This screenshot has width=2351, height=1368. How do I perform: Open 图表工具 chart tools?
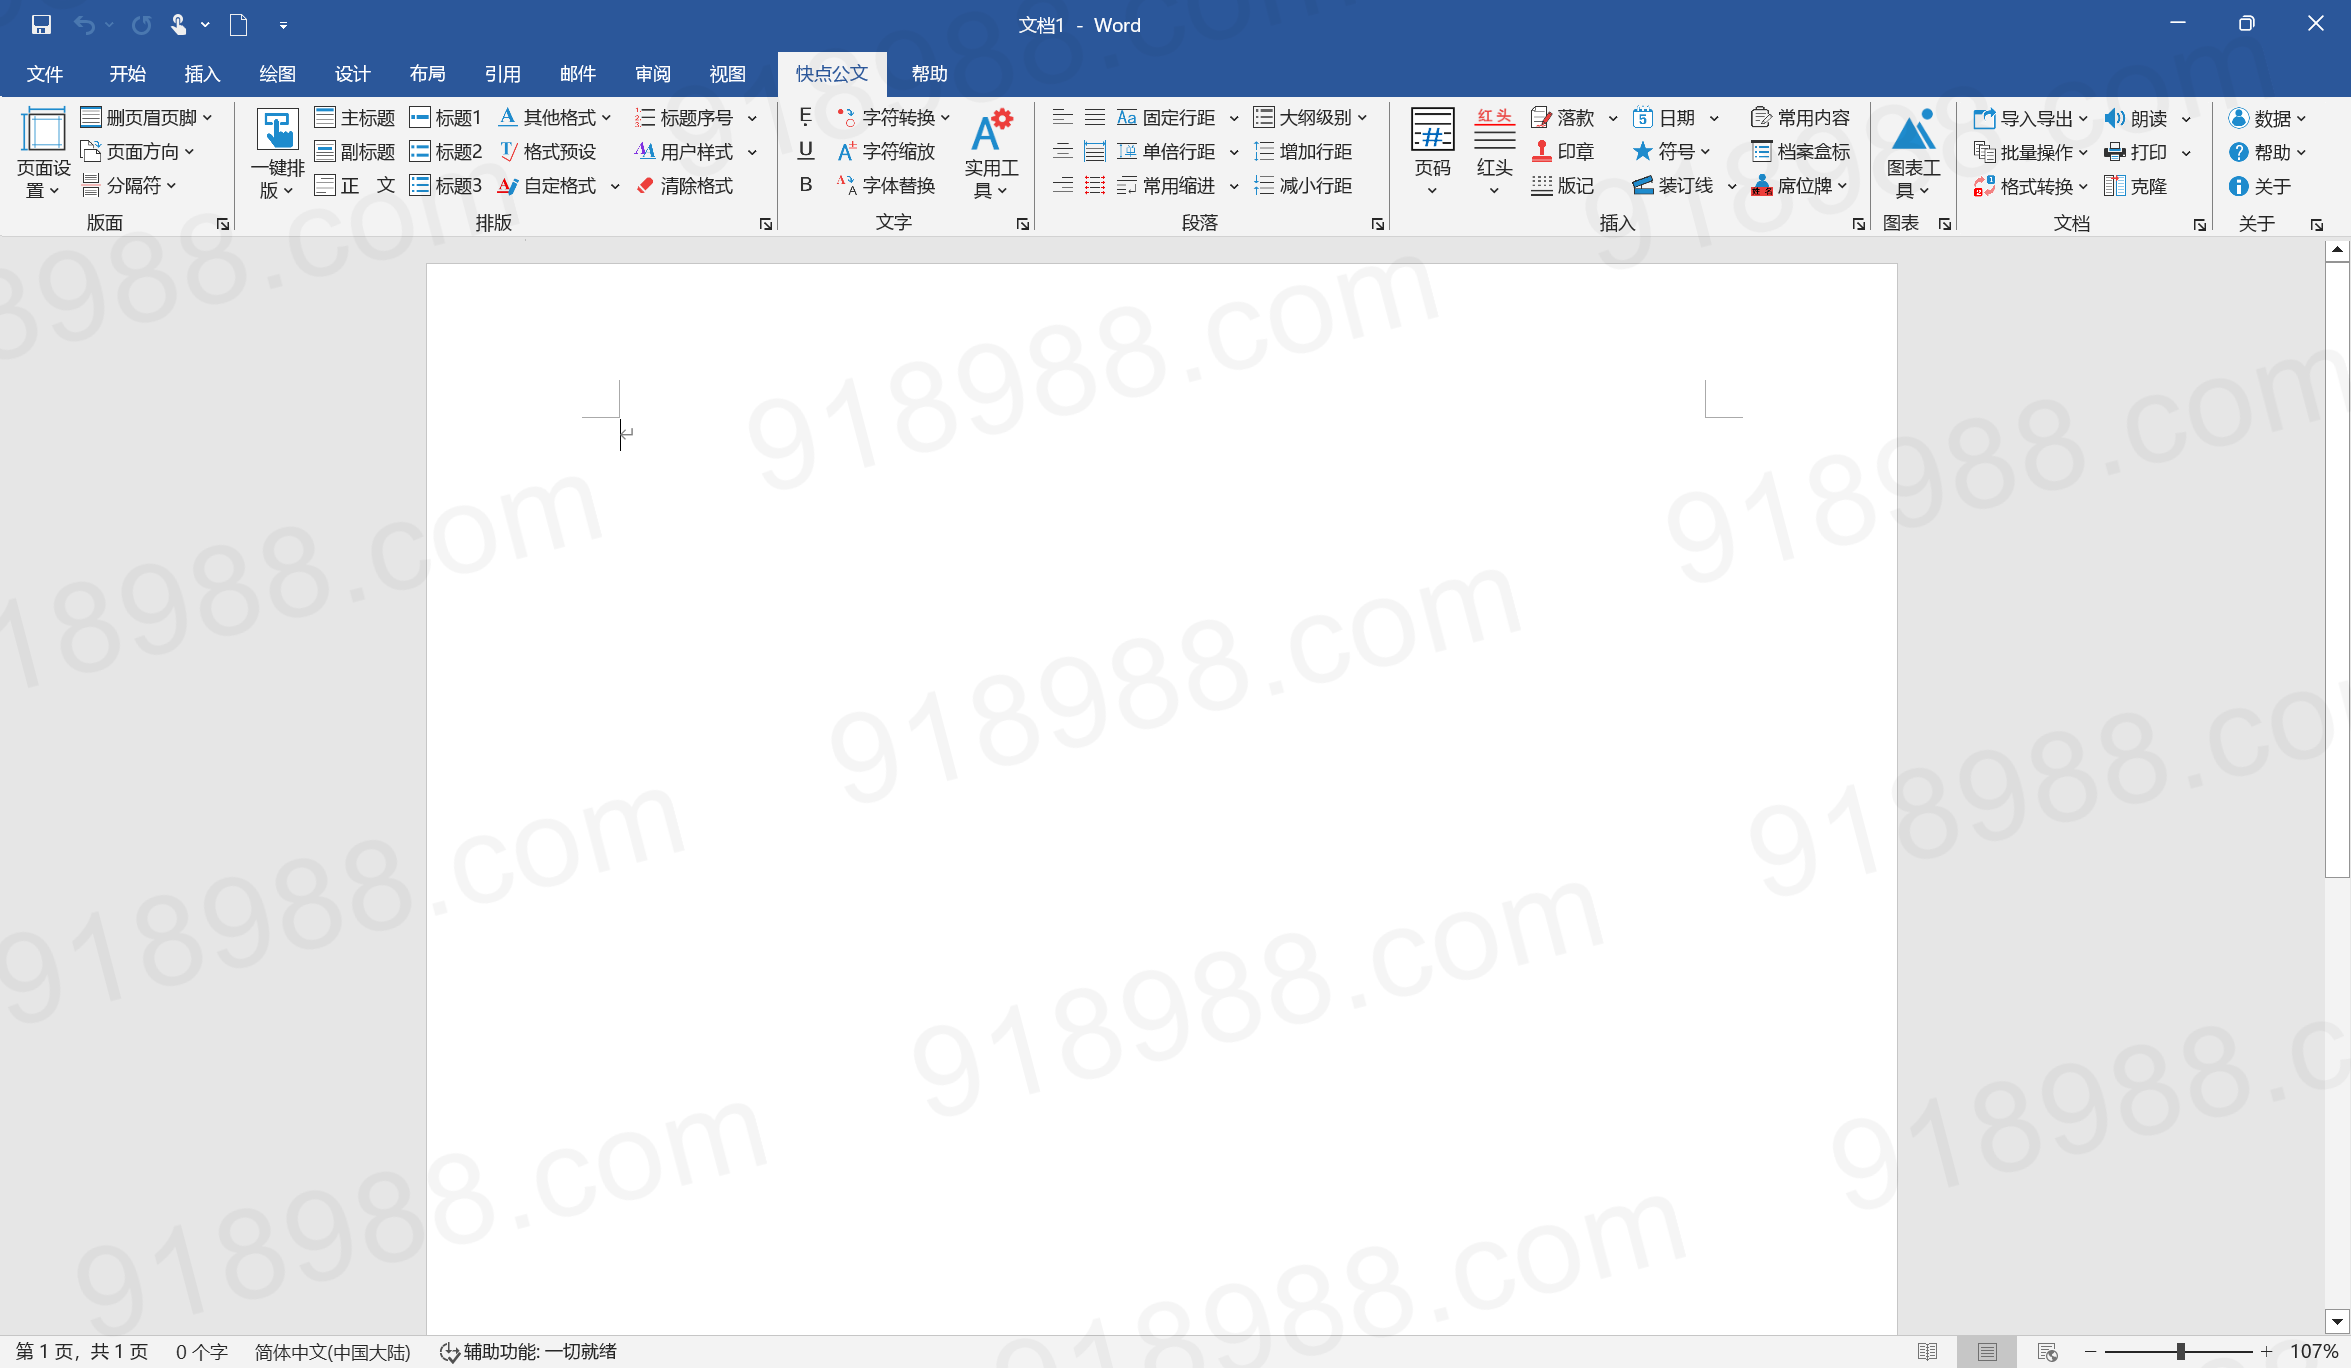point(1913,153)
